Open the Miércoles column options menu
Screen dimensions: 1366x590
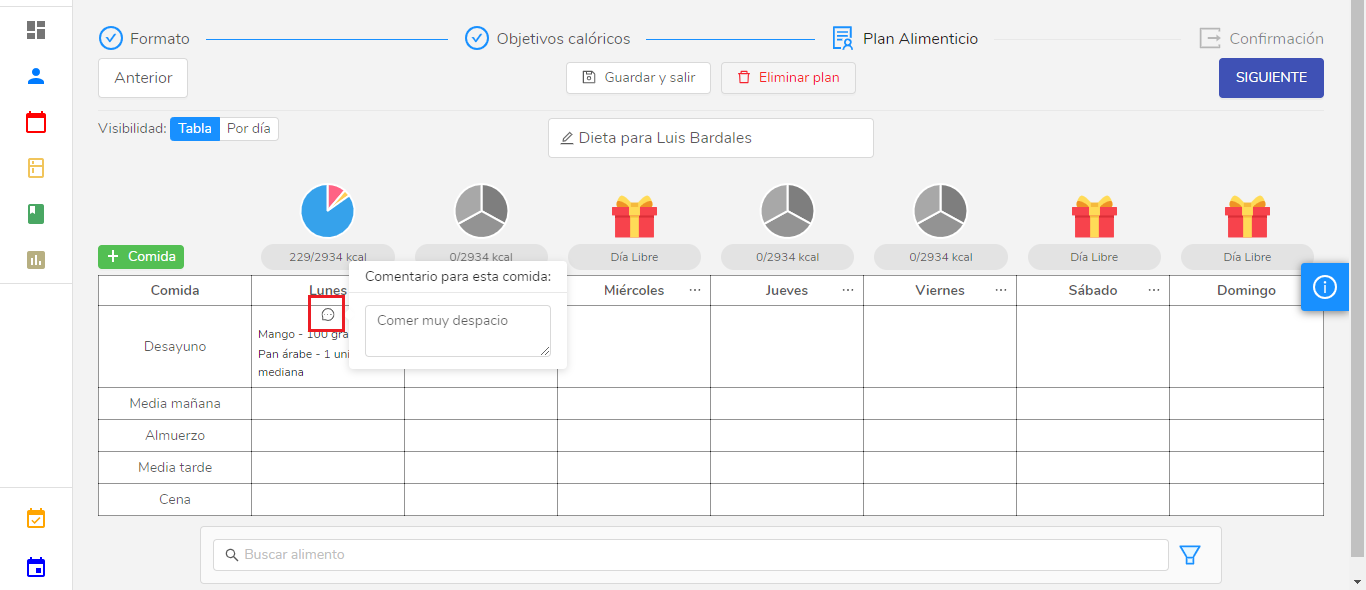[x=695, y=290]
